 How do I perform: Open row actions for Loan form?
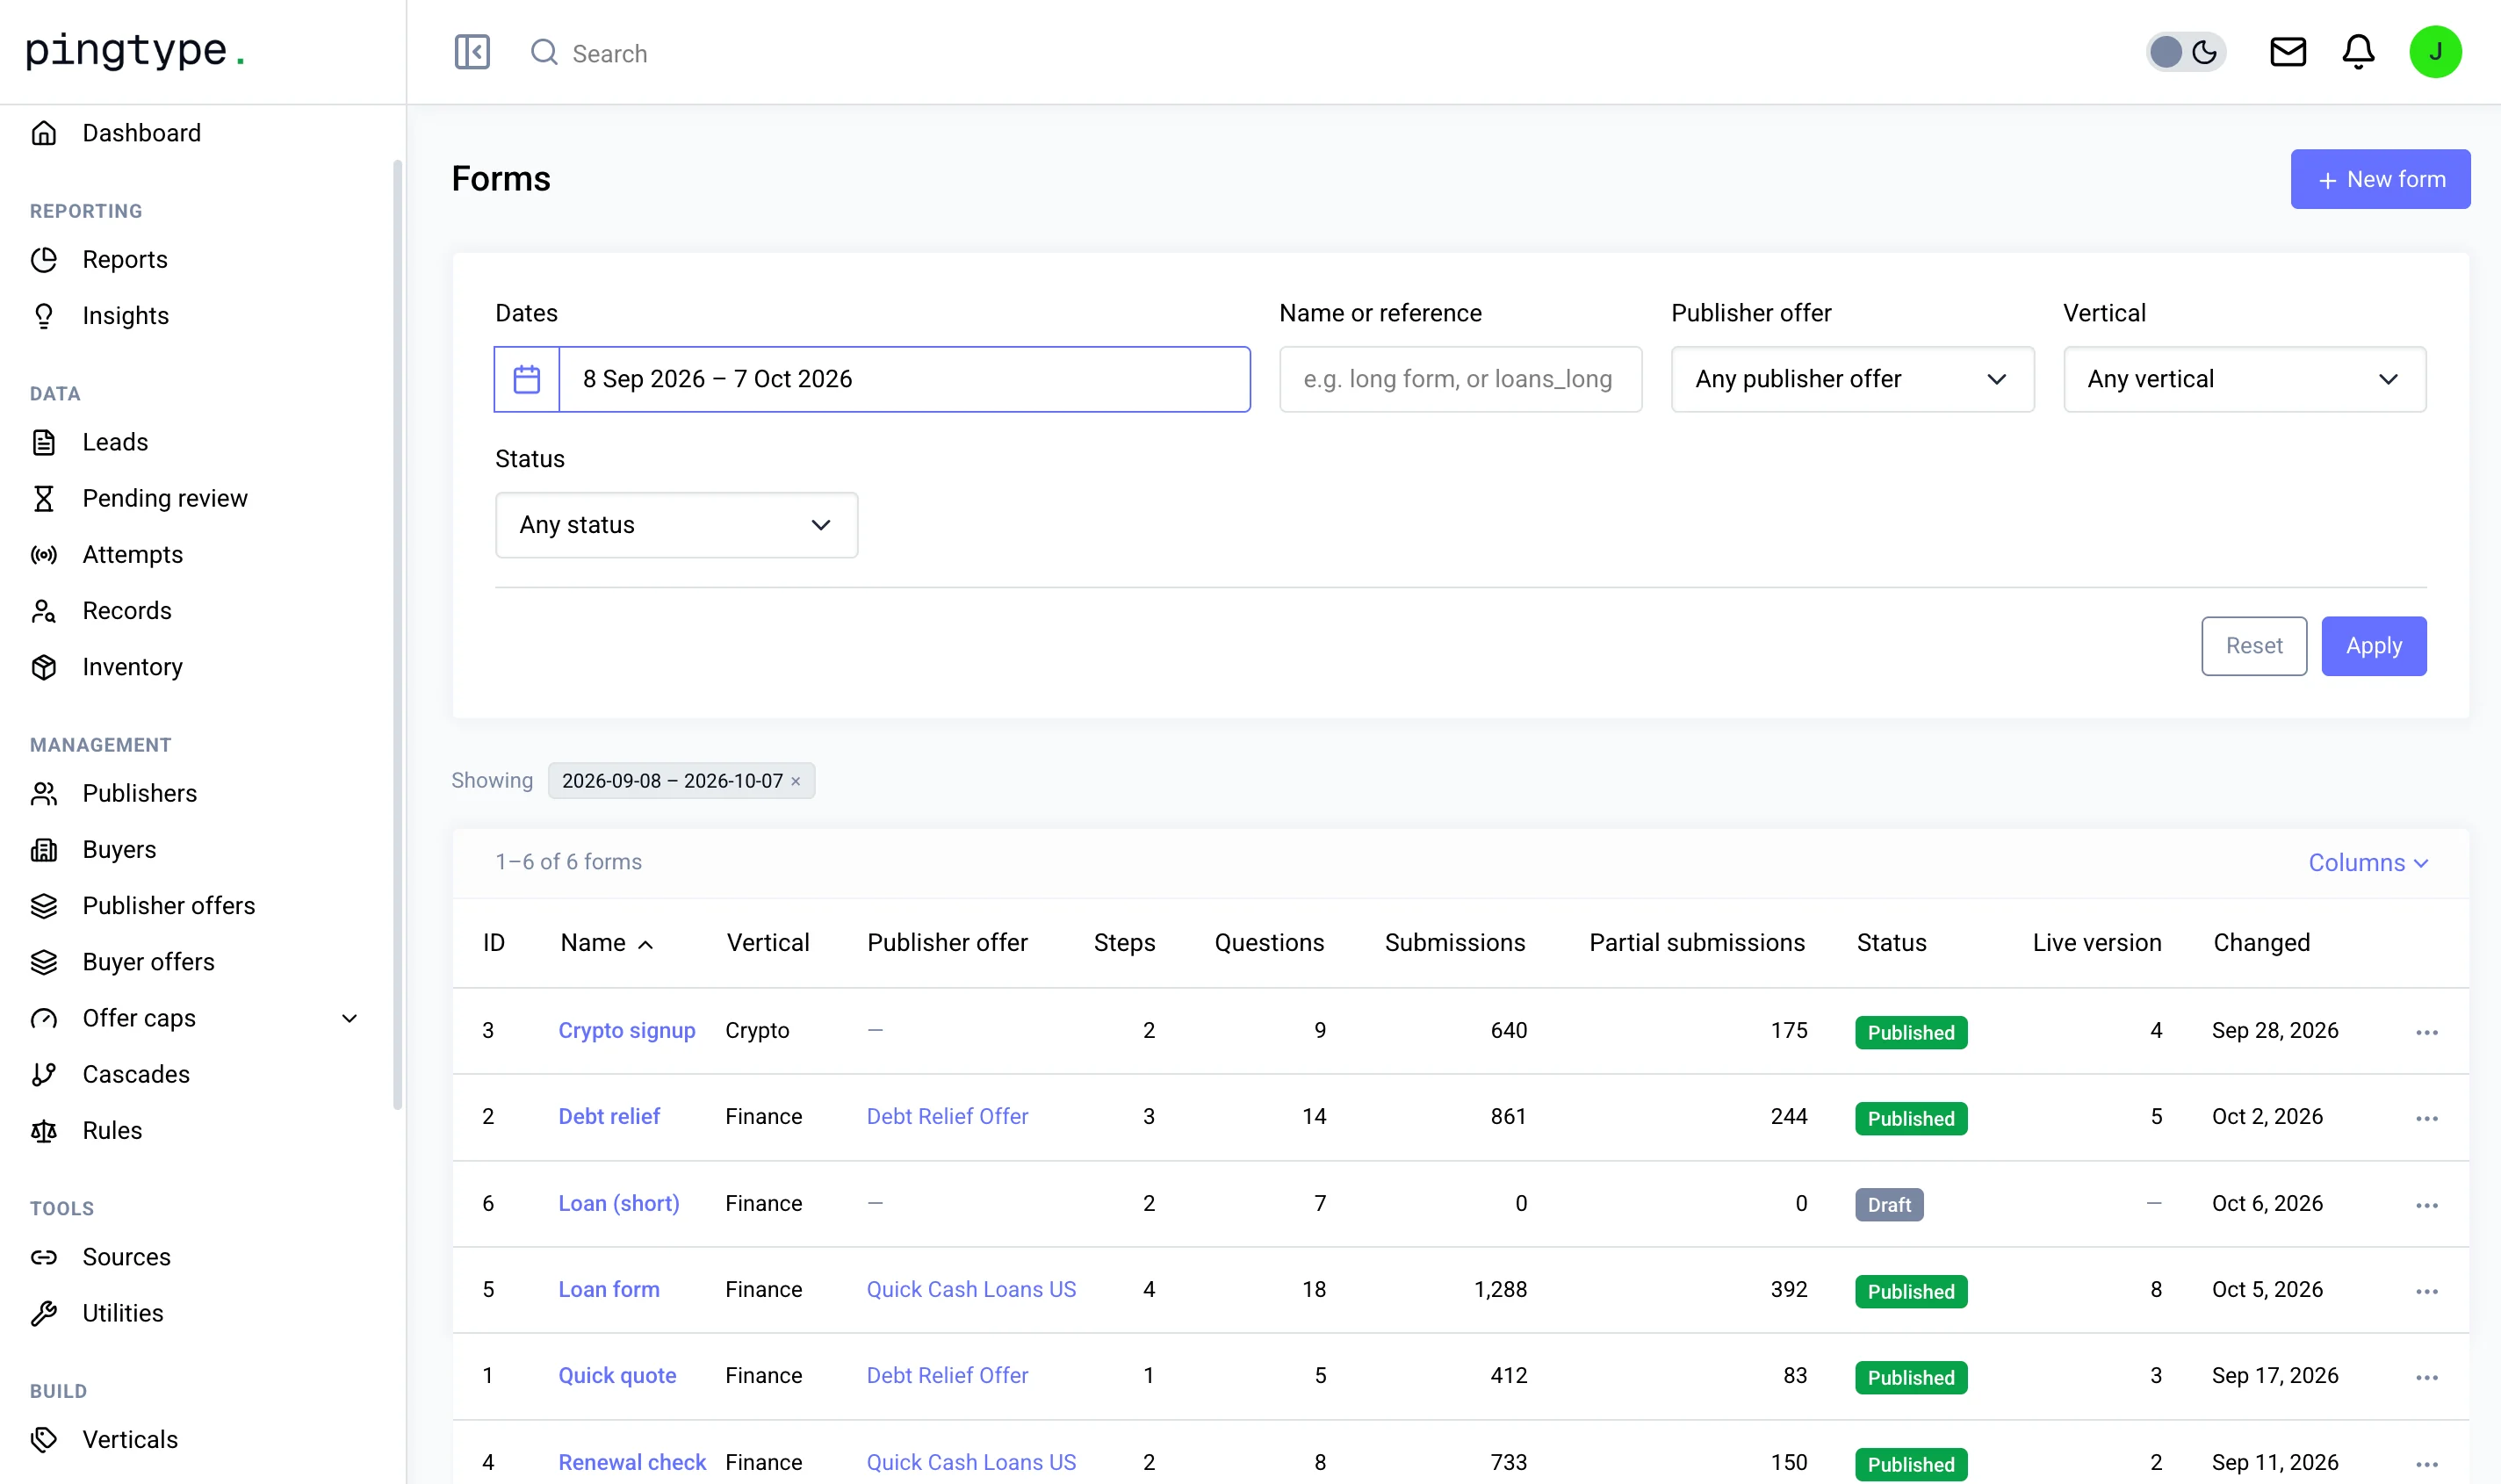pos(2426,1291)
